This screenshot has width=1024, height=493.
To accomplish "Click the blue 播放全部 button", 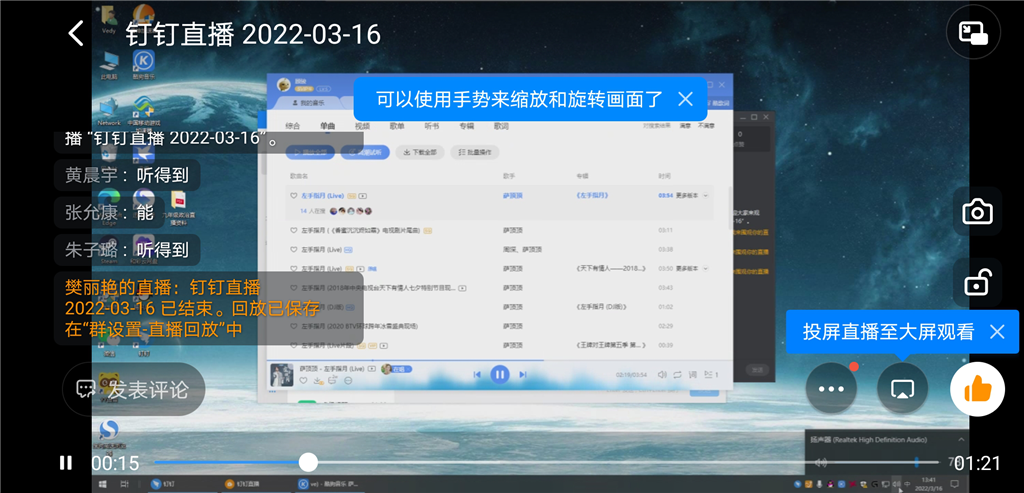I will (310, 152).
